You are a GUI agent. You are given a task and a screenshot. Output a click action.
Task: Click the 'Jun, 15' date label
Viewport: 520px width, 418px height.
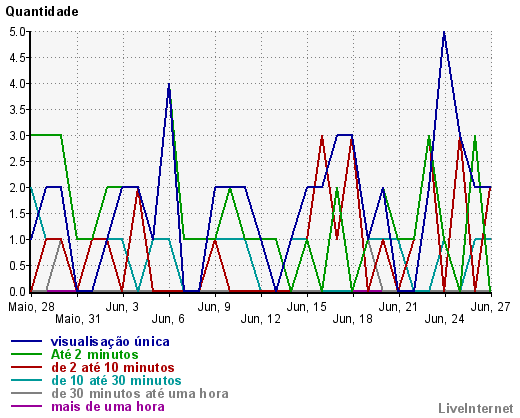tap(306, 307)
